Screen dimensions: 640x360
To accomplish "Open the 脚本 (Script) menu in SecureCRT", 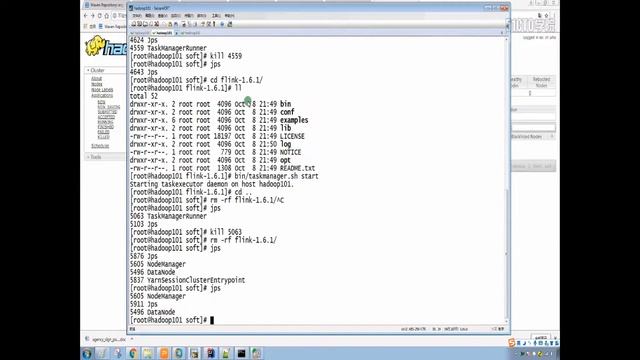I will click(202, 16).
